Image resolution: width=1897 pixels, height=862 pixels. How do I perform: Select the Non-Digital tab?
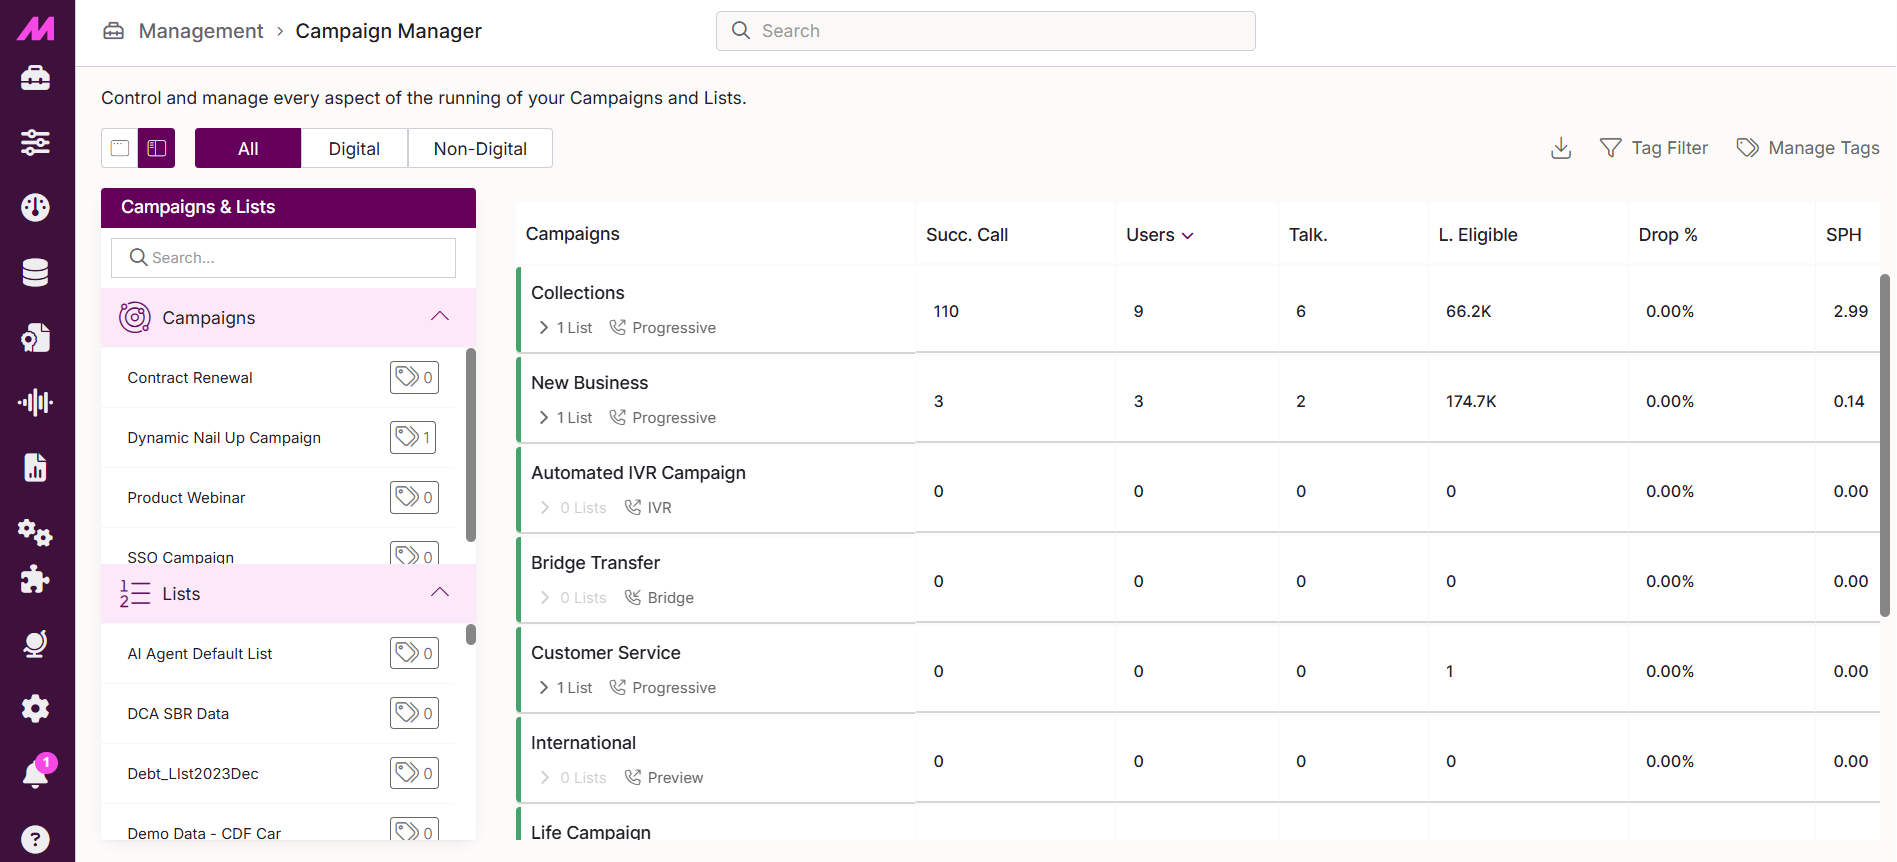(x=480, y=148)
